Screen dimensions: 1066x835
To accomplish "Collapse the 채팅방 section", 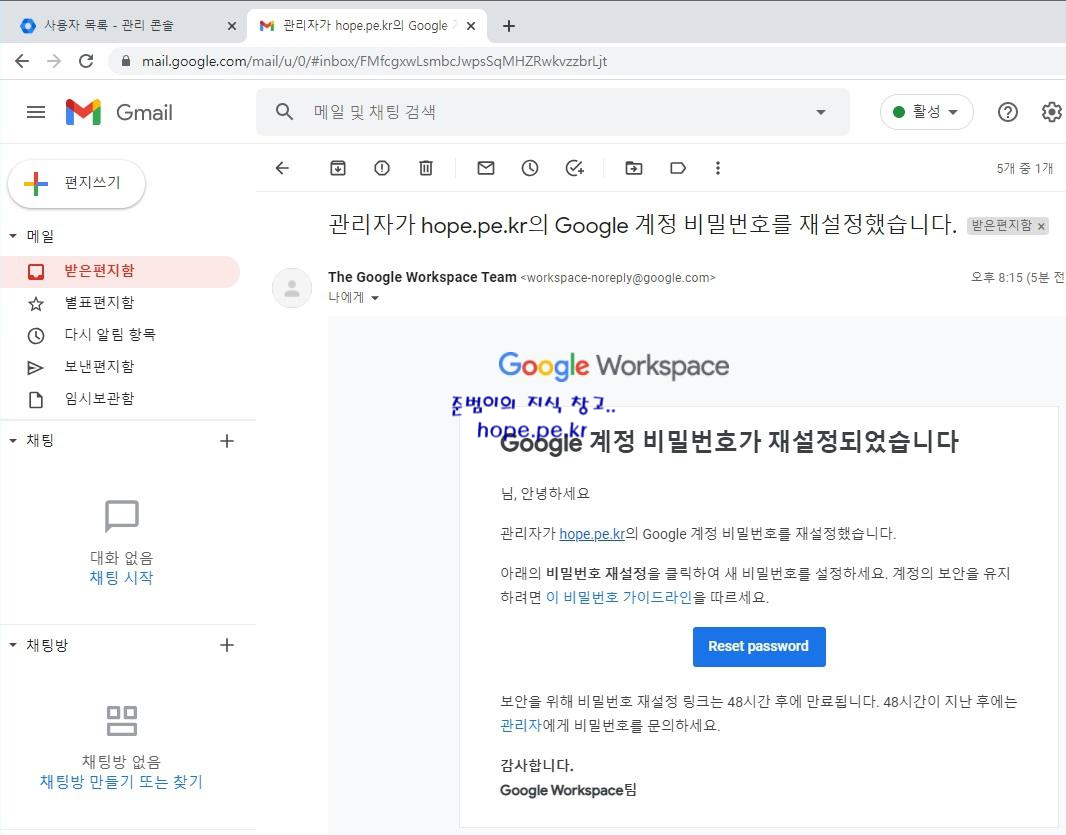I will [13, 645].
